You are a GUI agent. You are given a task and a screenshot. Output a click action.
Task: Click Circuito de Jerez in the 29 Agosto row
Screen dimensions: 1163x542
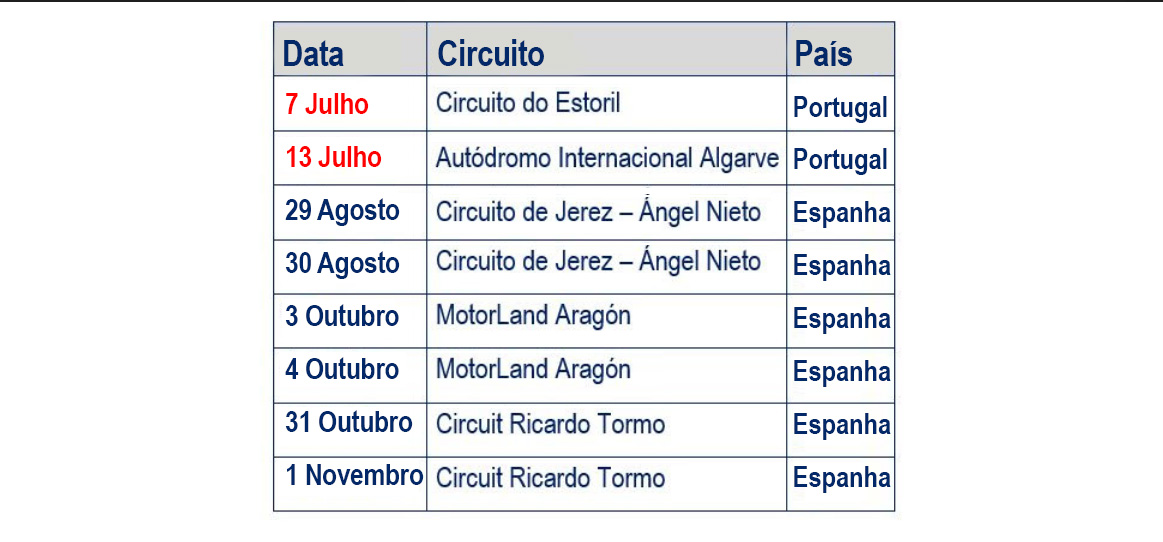598,212
